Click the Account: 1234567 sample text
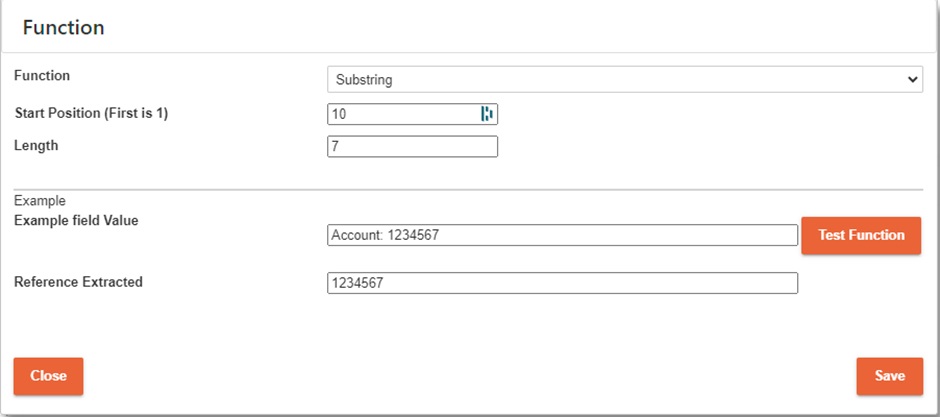 [385, 235]
